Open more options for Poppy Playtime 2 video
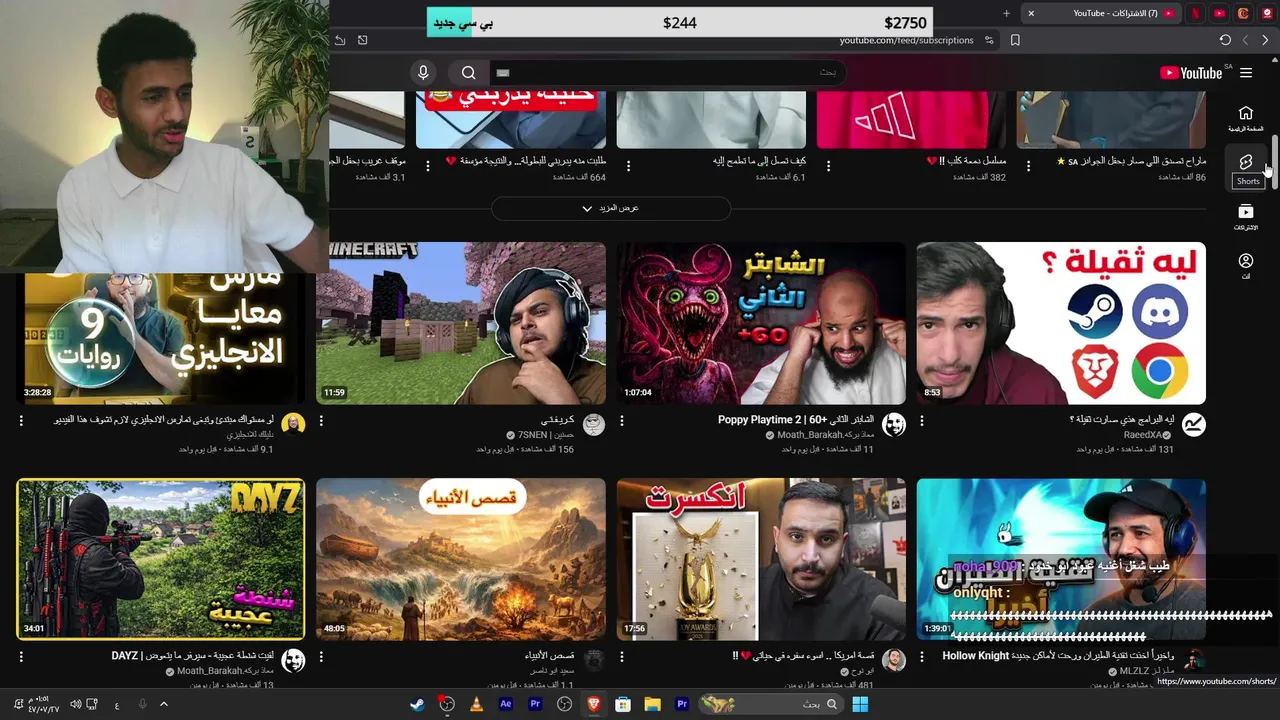 point(621,422)
